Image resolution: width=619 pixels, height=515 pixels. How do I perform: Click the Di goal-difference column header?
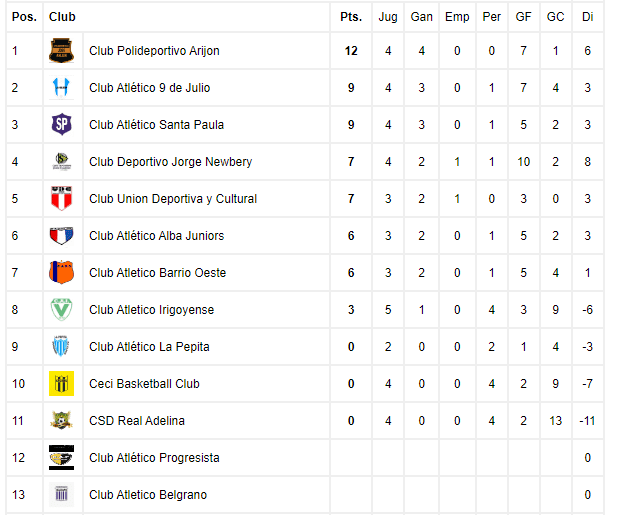(587, 17)
